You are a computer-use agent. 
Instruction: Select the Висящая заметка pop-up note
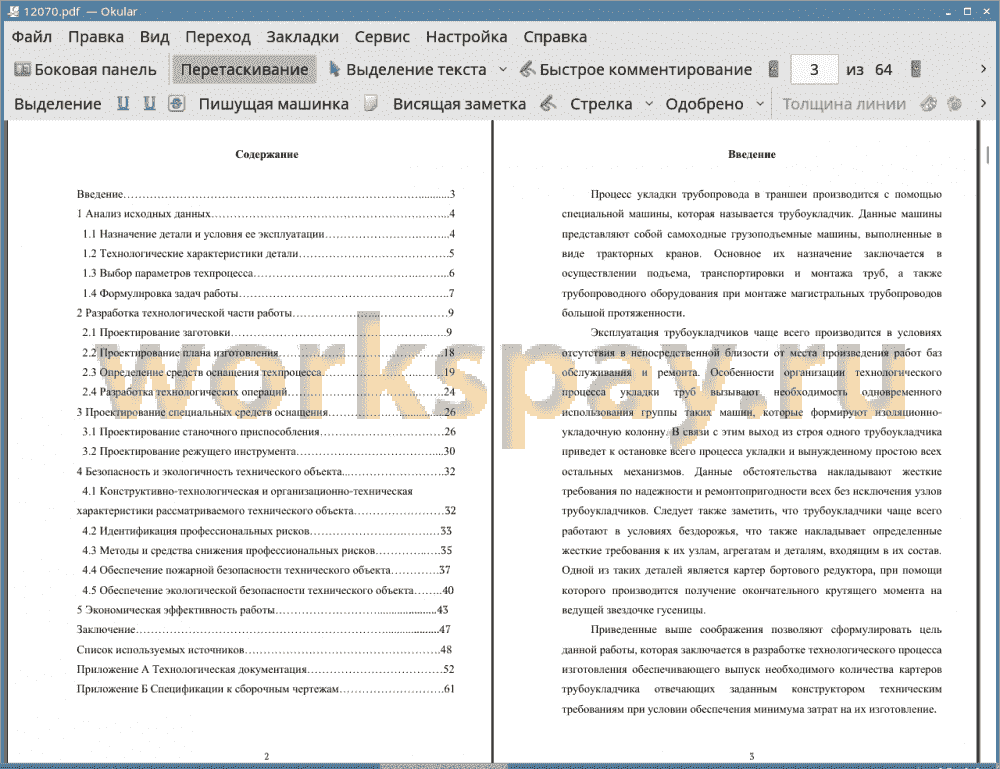click(459, 104)
